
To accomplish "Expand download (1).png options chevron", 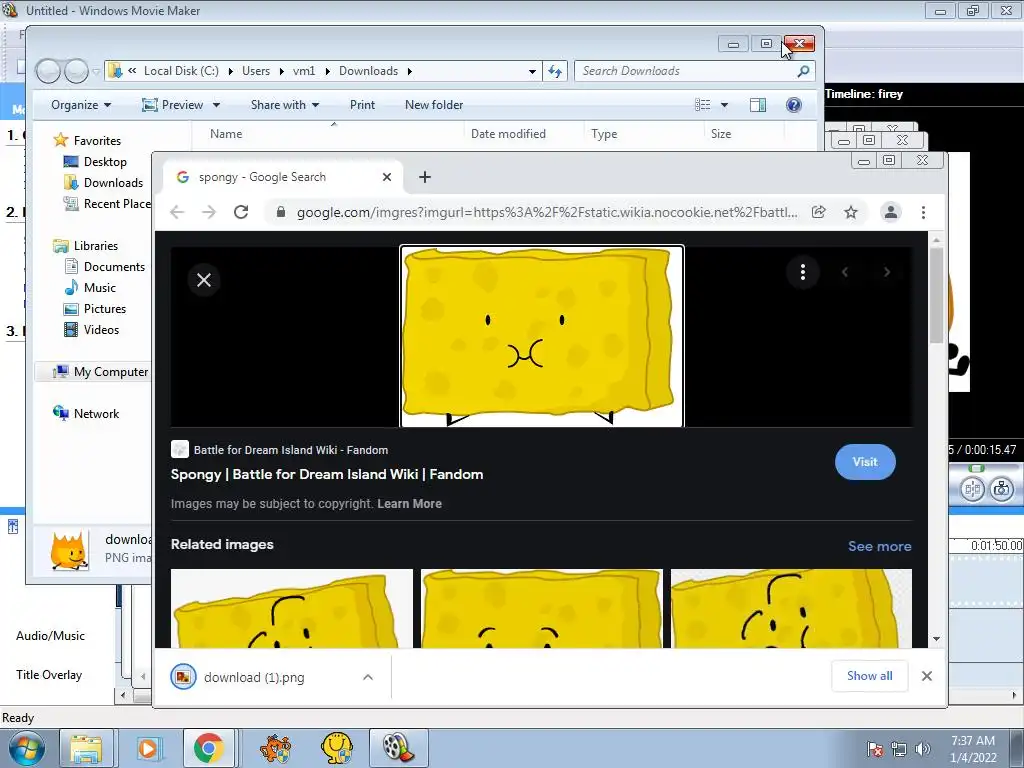I will click(x=368, y=677).
